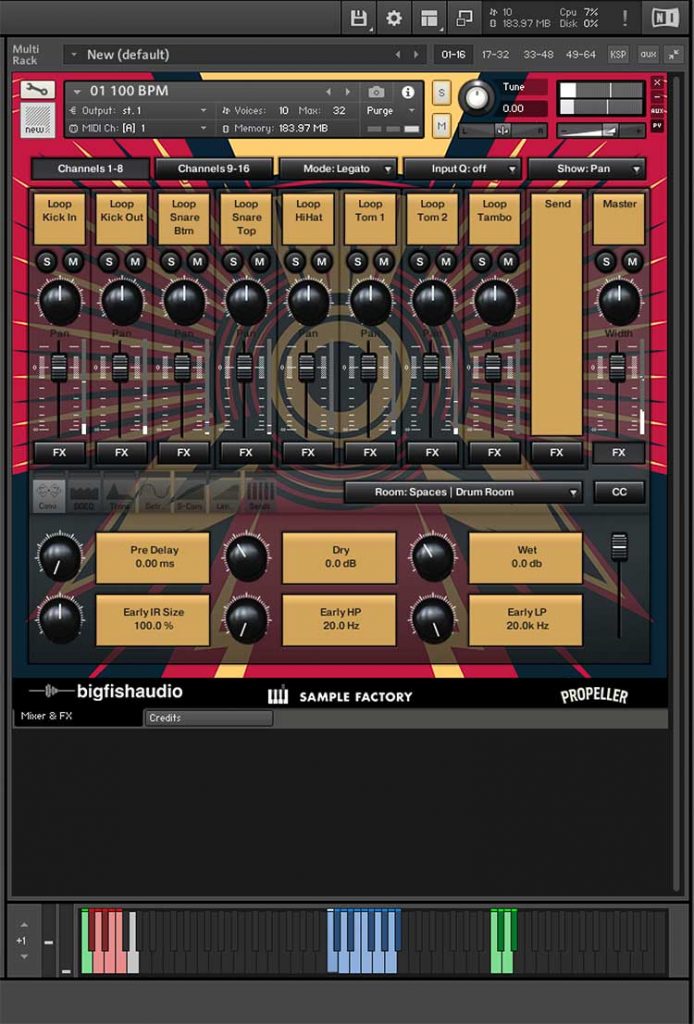The width and height of the screenshot is (694, 1024).
Task: Mute the Master channel
Action: tap(632, 262)
